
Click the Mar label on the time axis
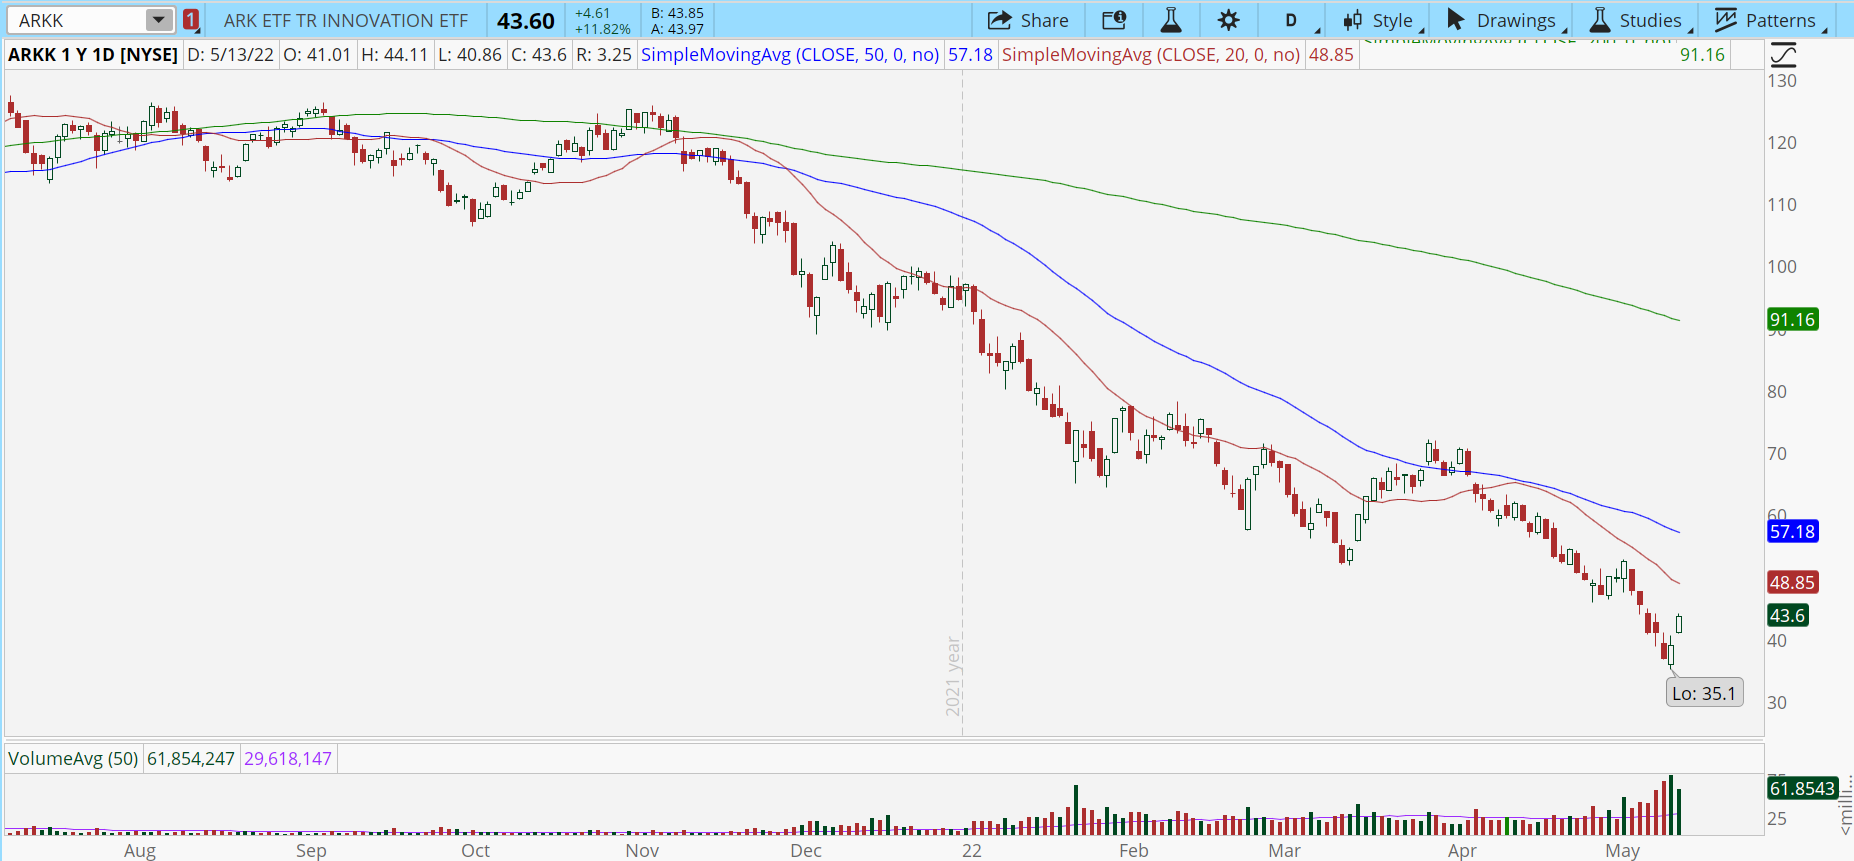(x=1285, y=851)
